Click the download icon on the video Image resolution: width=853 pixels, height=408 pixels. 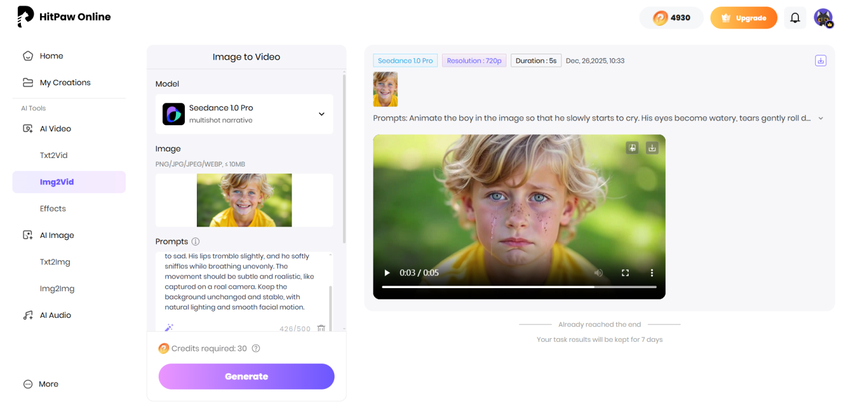652,148
